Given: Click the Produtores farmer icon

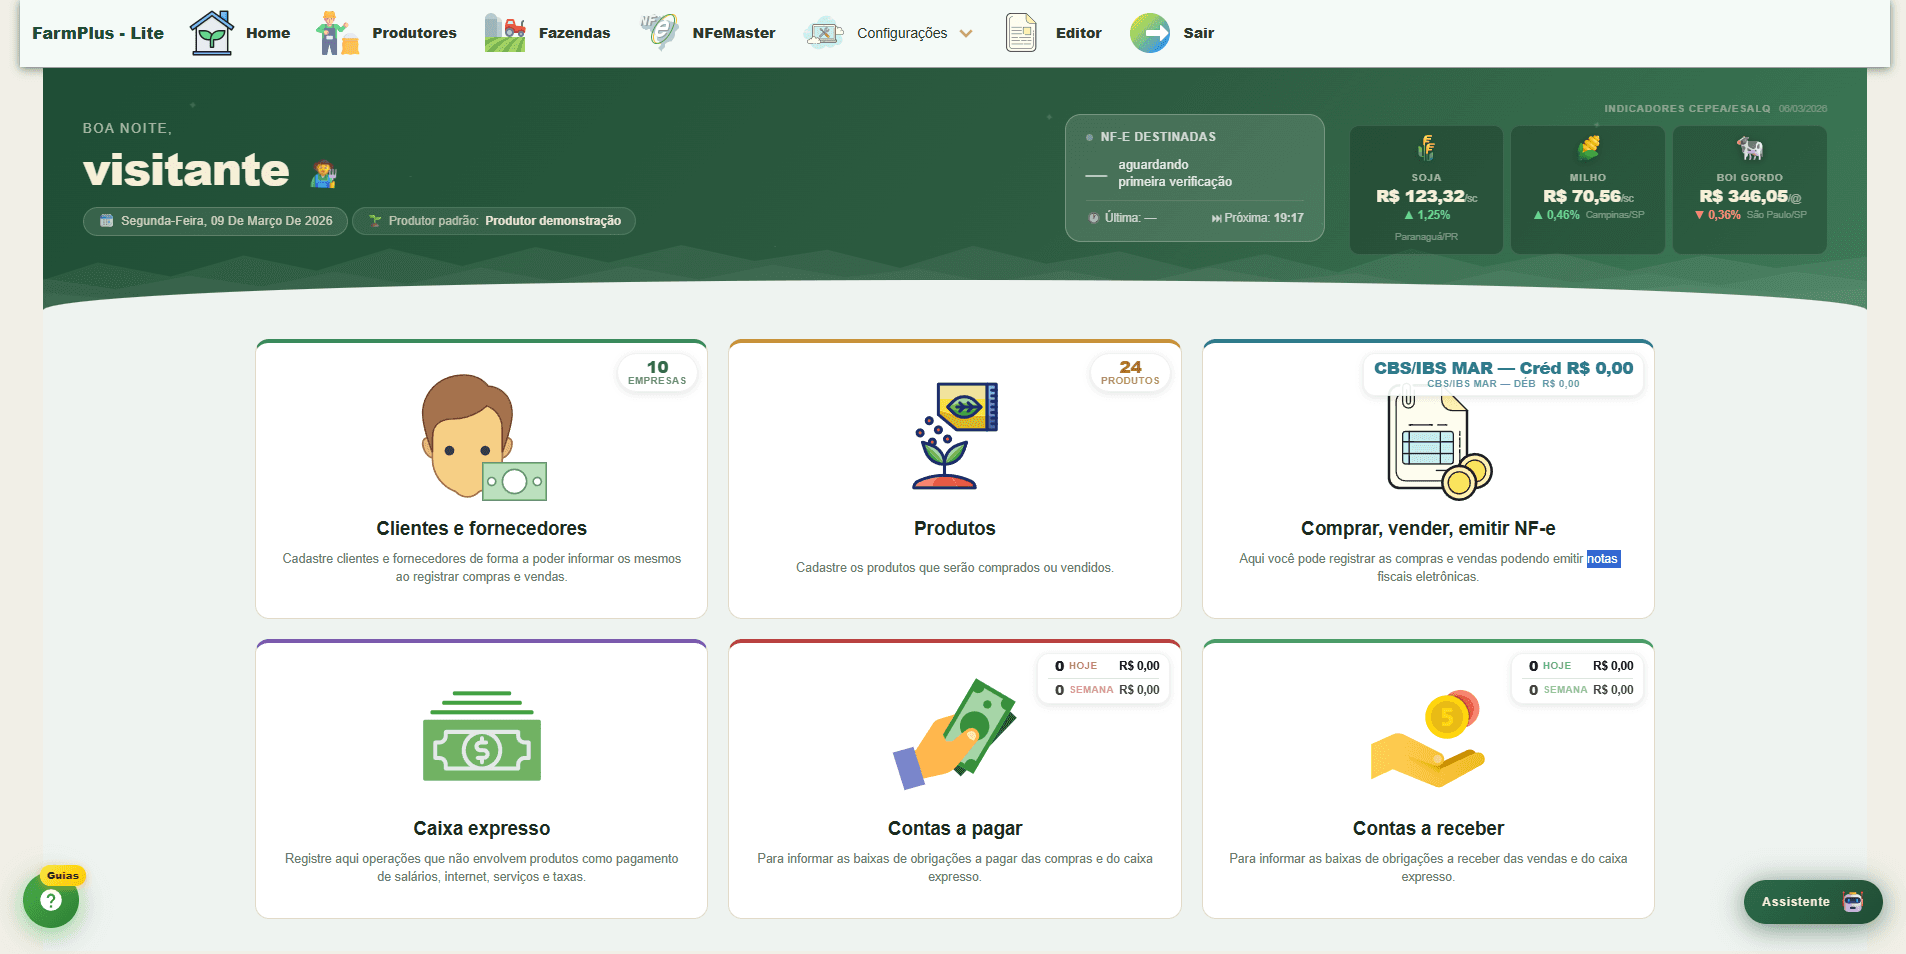Looking at the screenshot, I should coord(337,32).
